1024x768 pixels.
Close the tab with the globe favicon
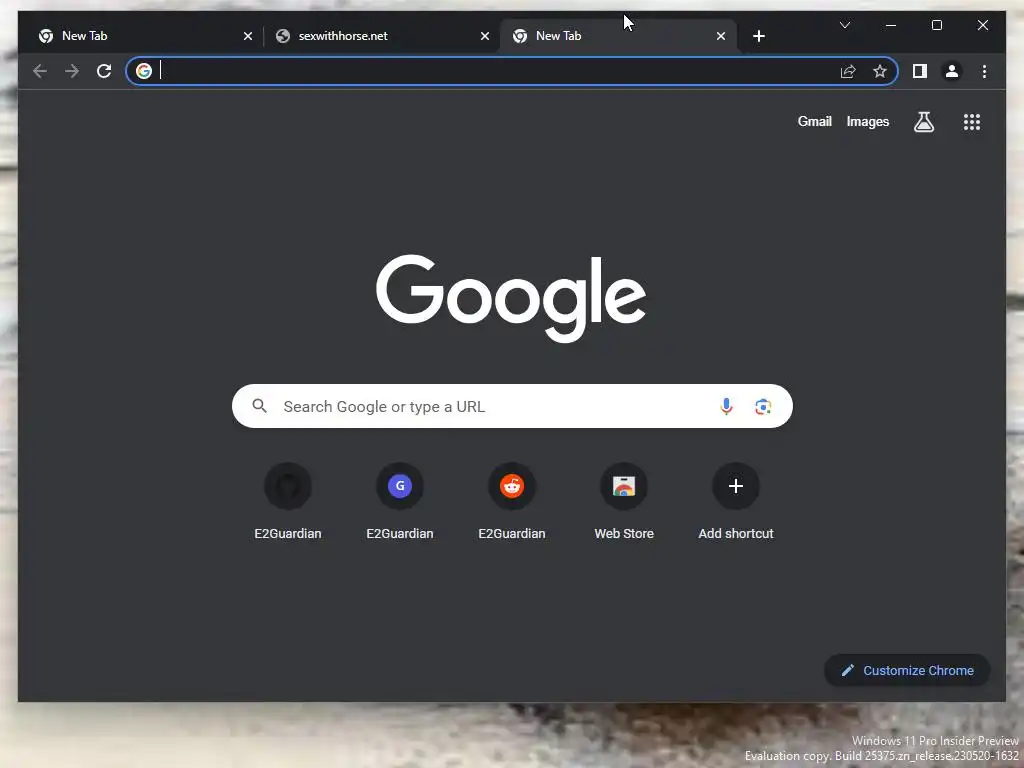[485, 36]
